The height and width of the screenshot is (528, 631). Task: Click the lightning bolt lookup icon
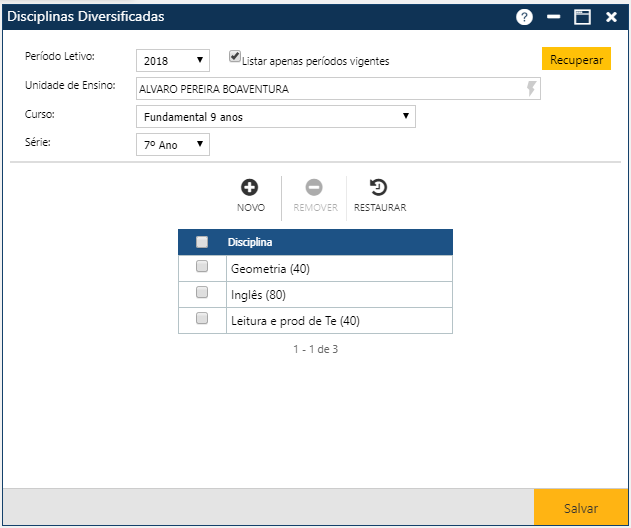[x=531, y=89]
